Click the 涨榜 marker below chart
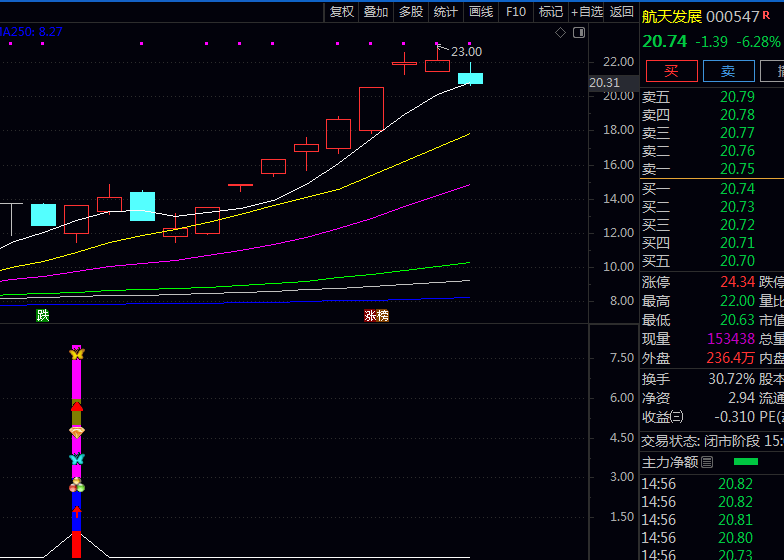This screenshot has width=784, height=560. [376, 315]
